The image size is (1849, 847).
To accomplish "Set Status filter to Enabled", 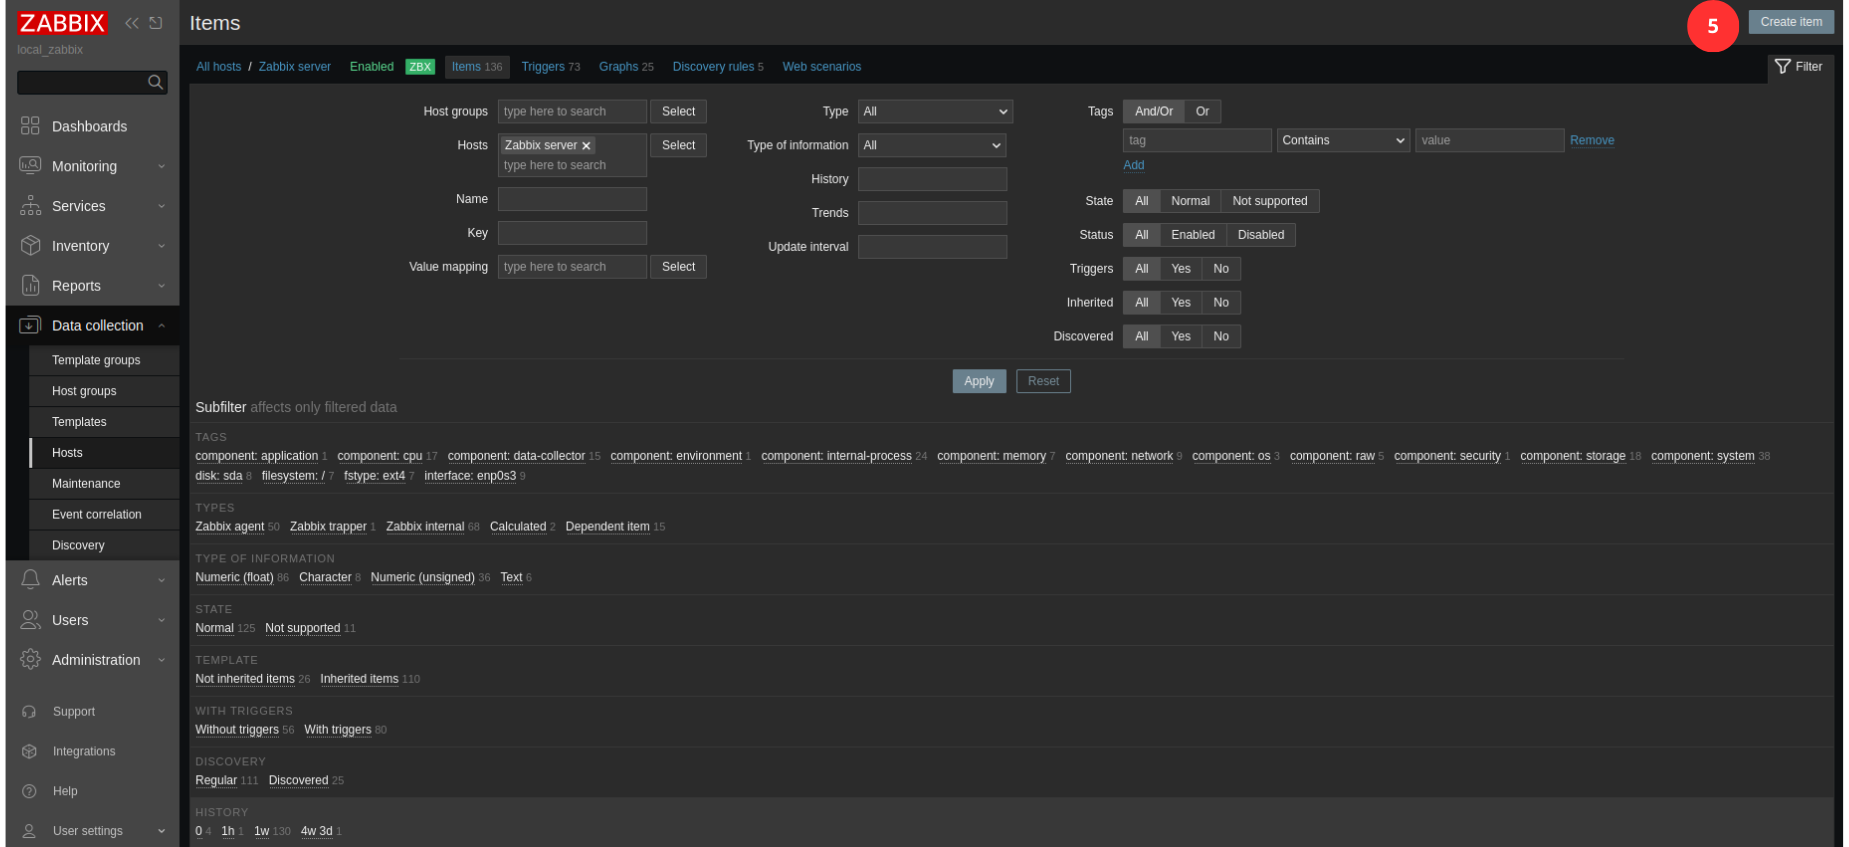I will pyautogui.click(x=1192, y=235).
